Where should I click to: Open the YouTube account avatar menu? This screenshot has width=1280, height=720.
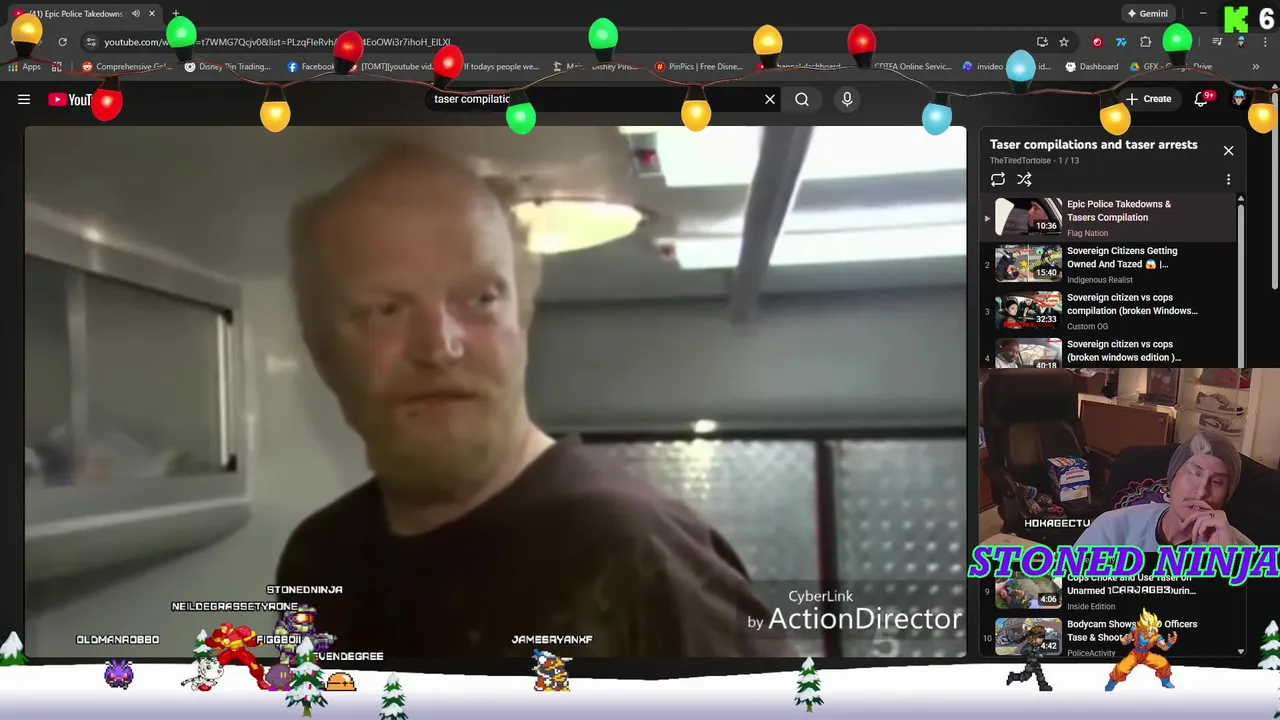point(1240,99)
